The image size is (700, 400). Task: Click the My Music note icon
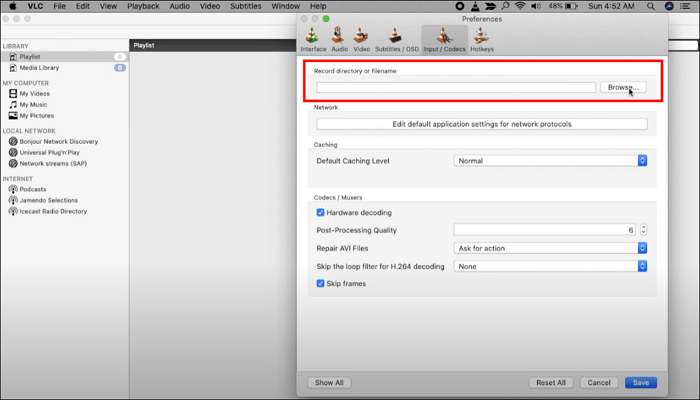13,104
